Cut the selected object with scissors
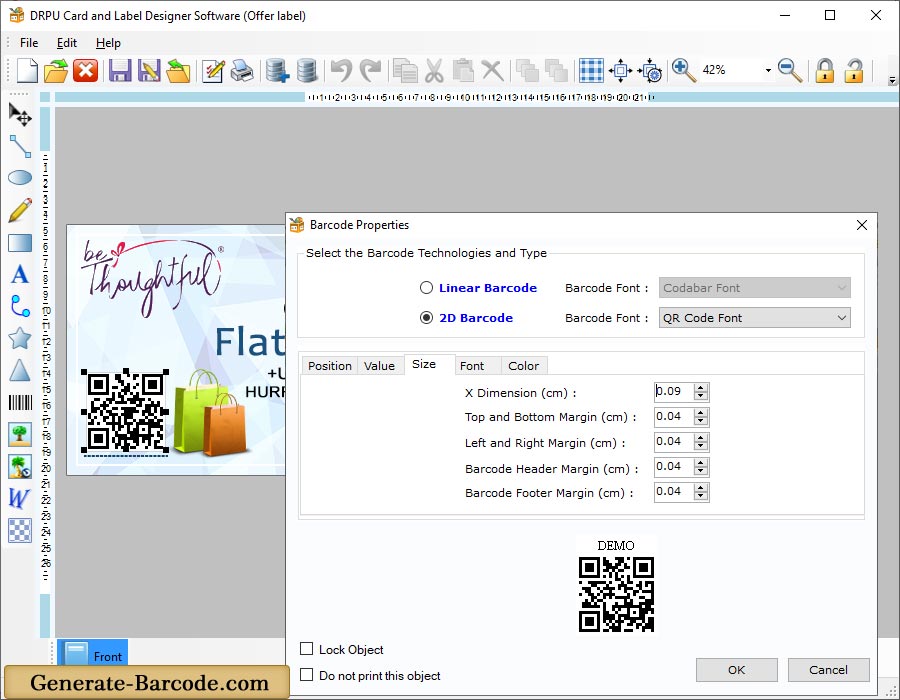Image resolution: width=900 pixels, height=700 pixels. coord(435,71)
